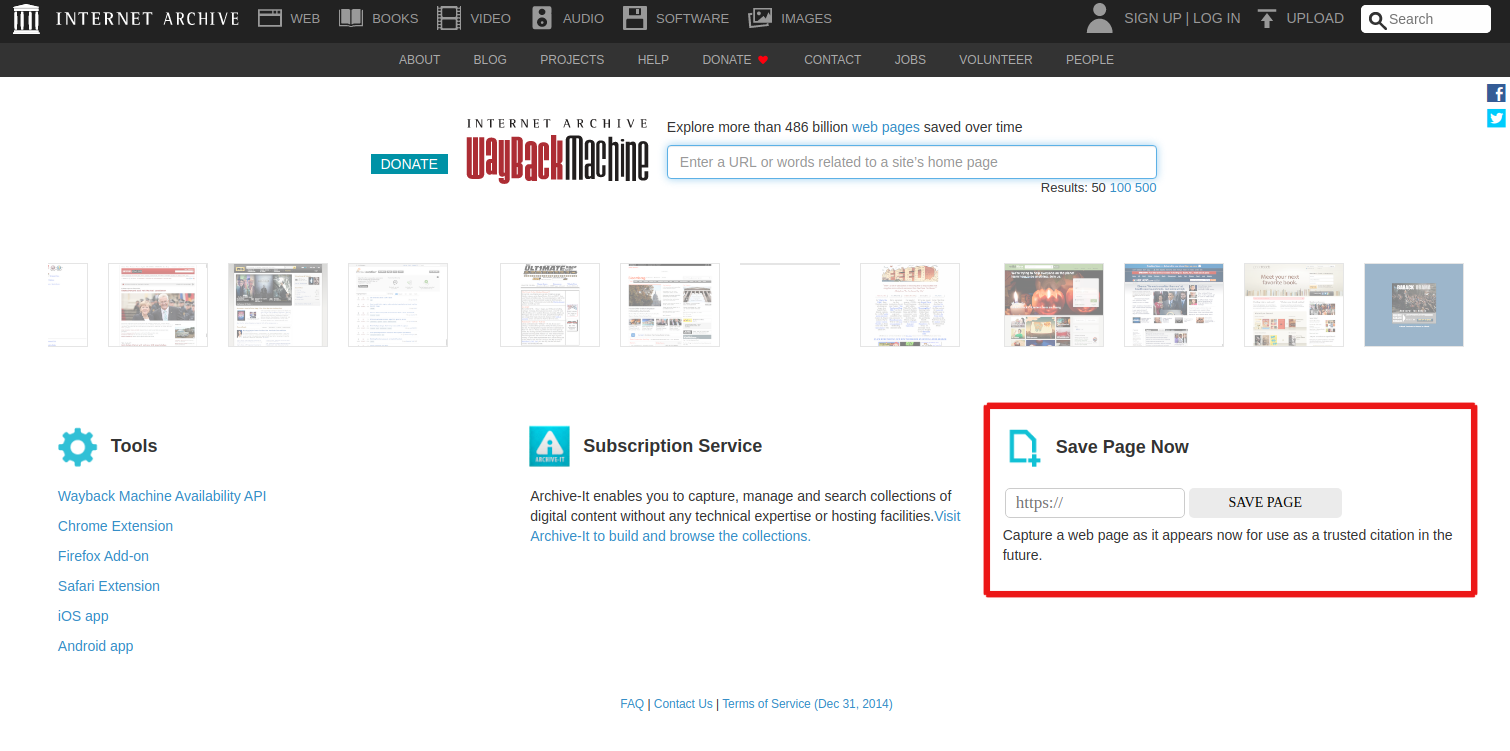Open Android app link
Screen dimensions: 1510x751
[x=95, y=646]
